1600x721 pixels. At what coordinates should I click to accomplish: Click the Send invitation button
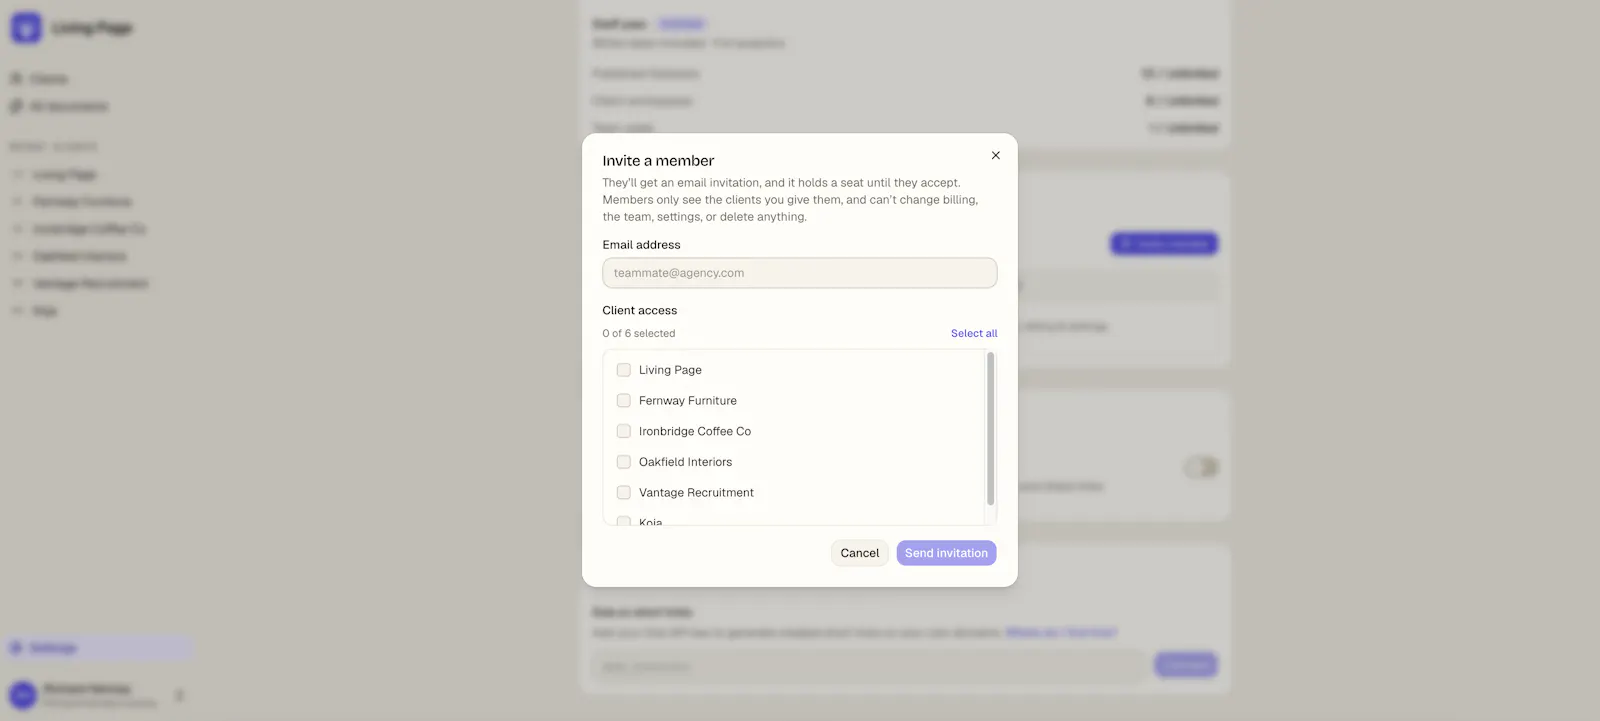tap(946, 553)
